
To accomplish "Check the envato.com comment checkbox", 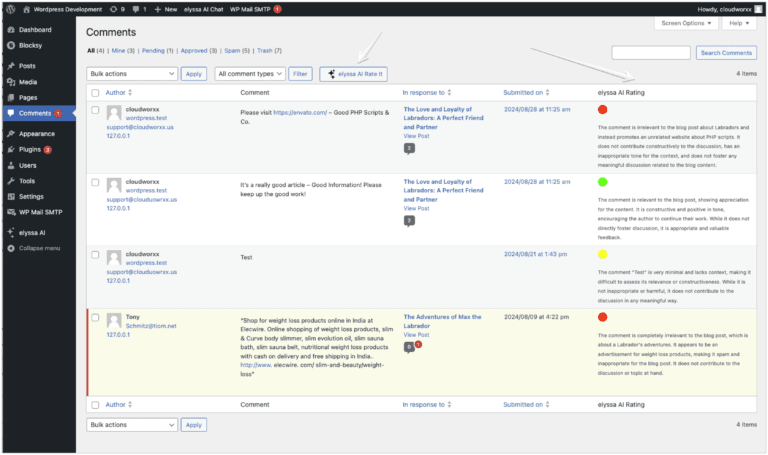I will (95, 110).
